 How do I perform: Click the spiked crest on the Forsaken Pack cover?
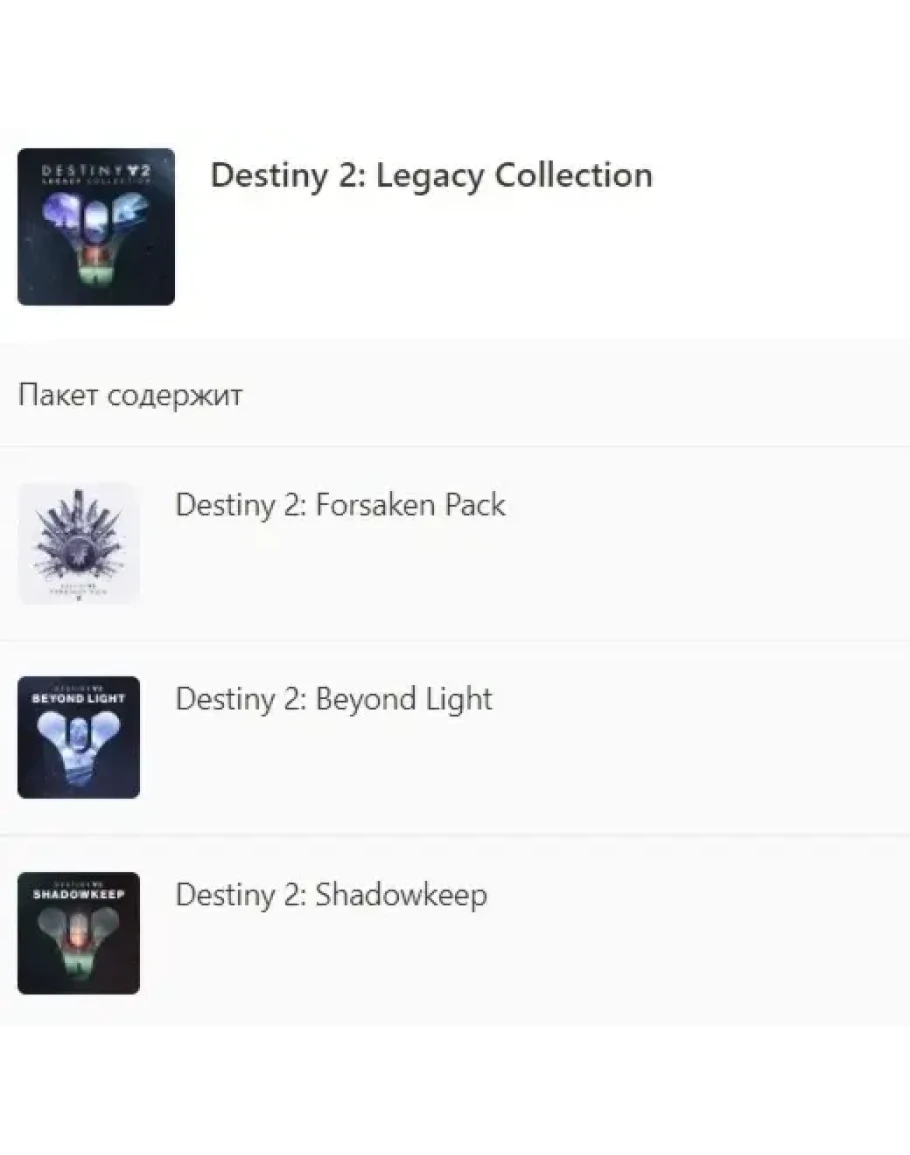79,535
